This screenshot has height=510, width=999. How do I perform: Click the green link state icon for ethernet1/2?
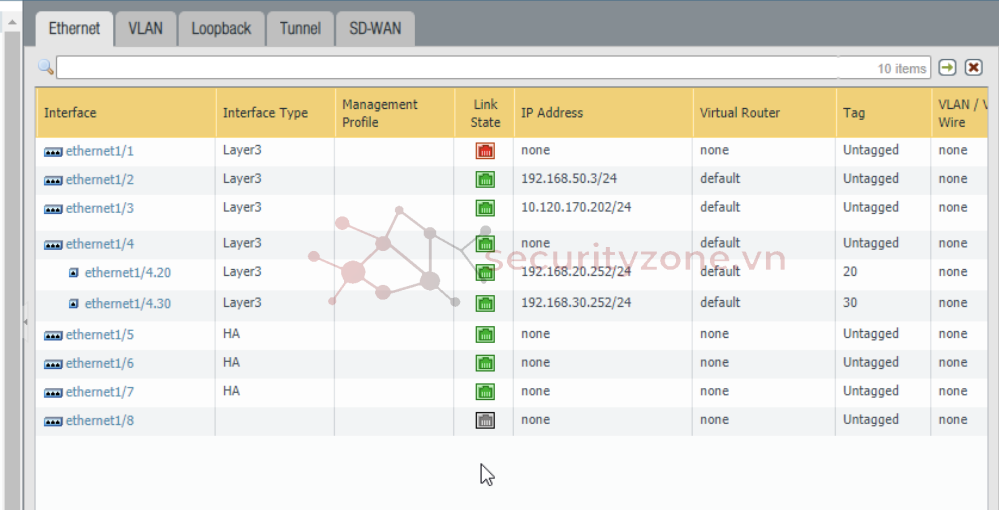[x=485, y=180]
